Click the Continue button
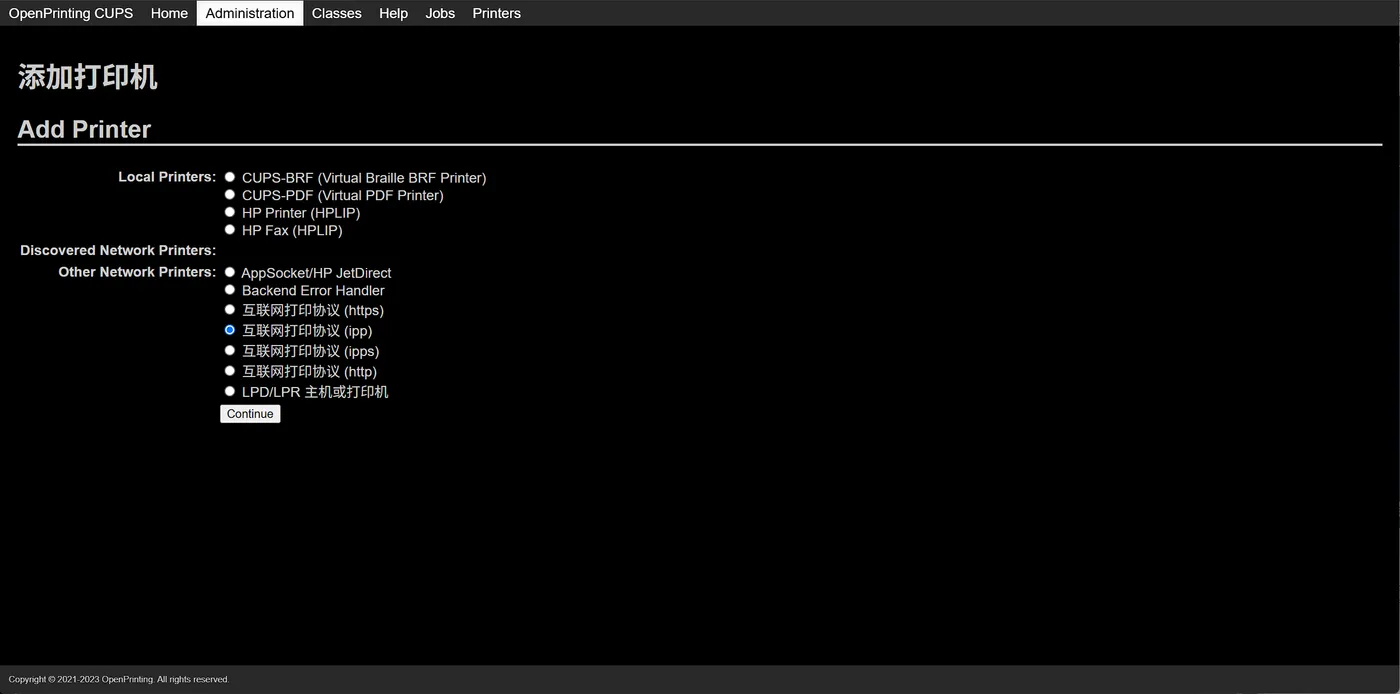Screen dimensions: 1400x694 [250, 414]
